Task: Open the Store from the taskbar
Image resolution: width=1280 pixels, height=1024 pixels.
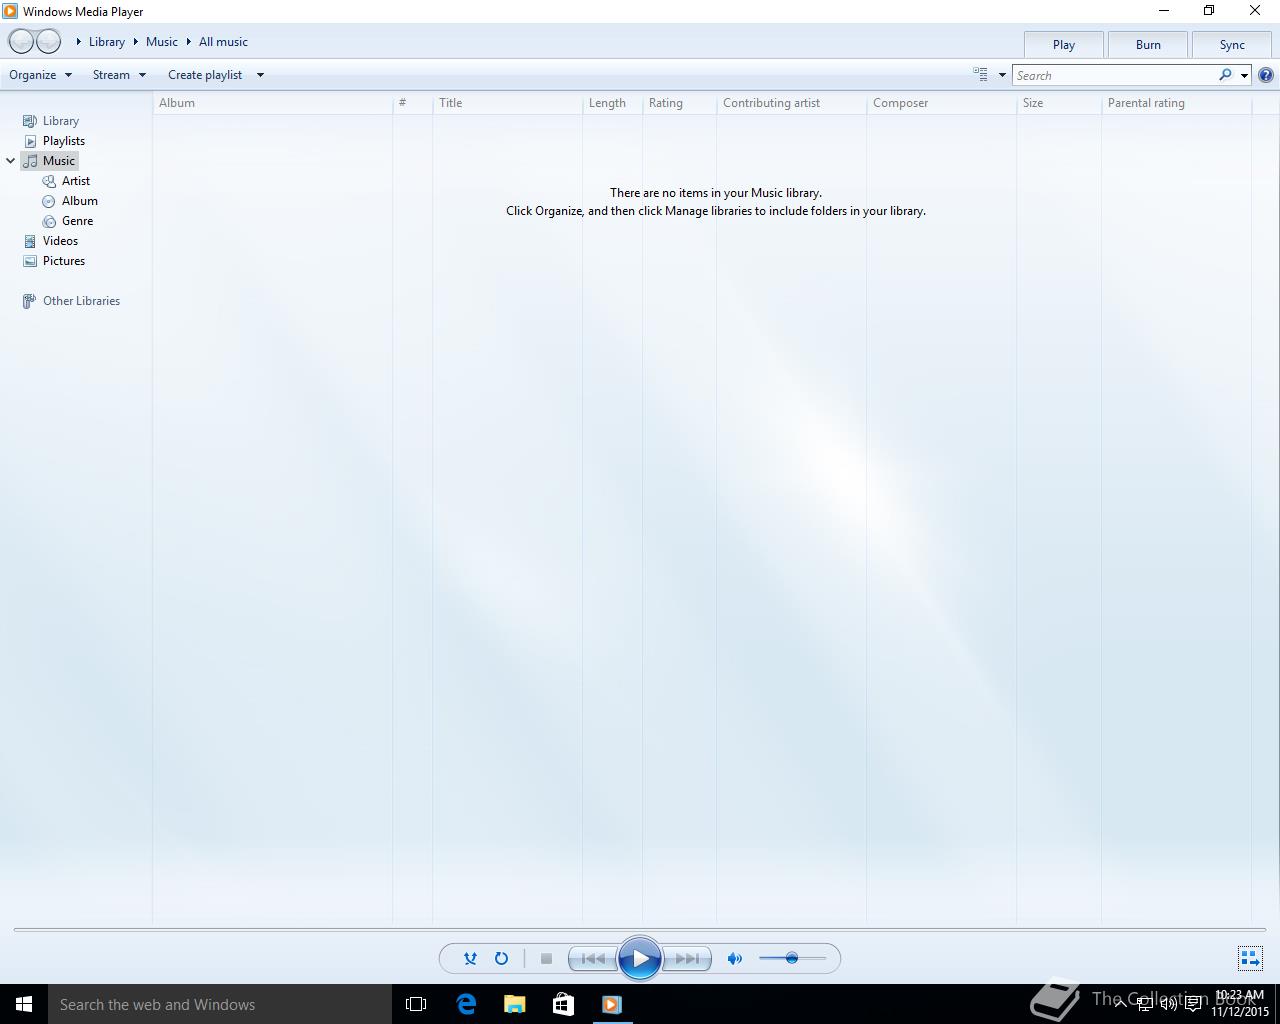Action: coord(563,1004)
